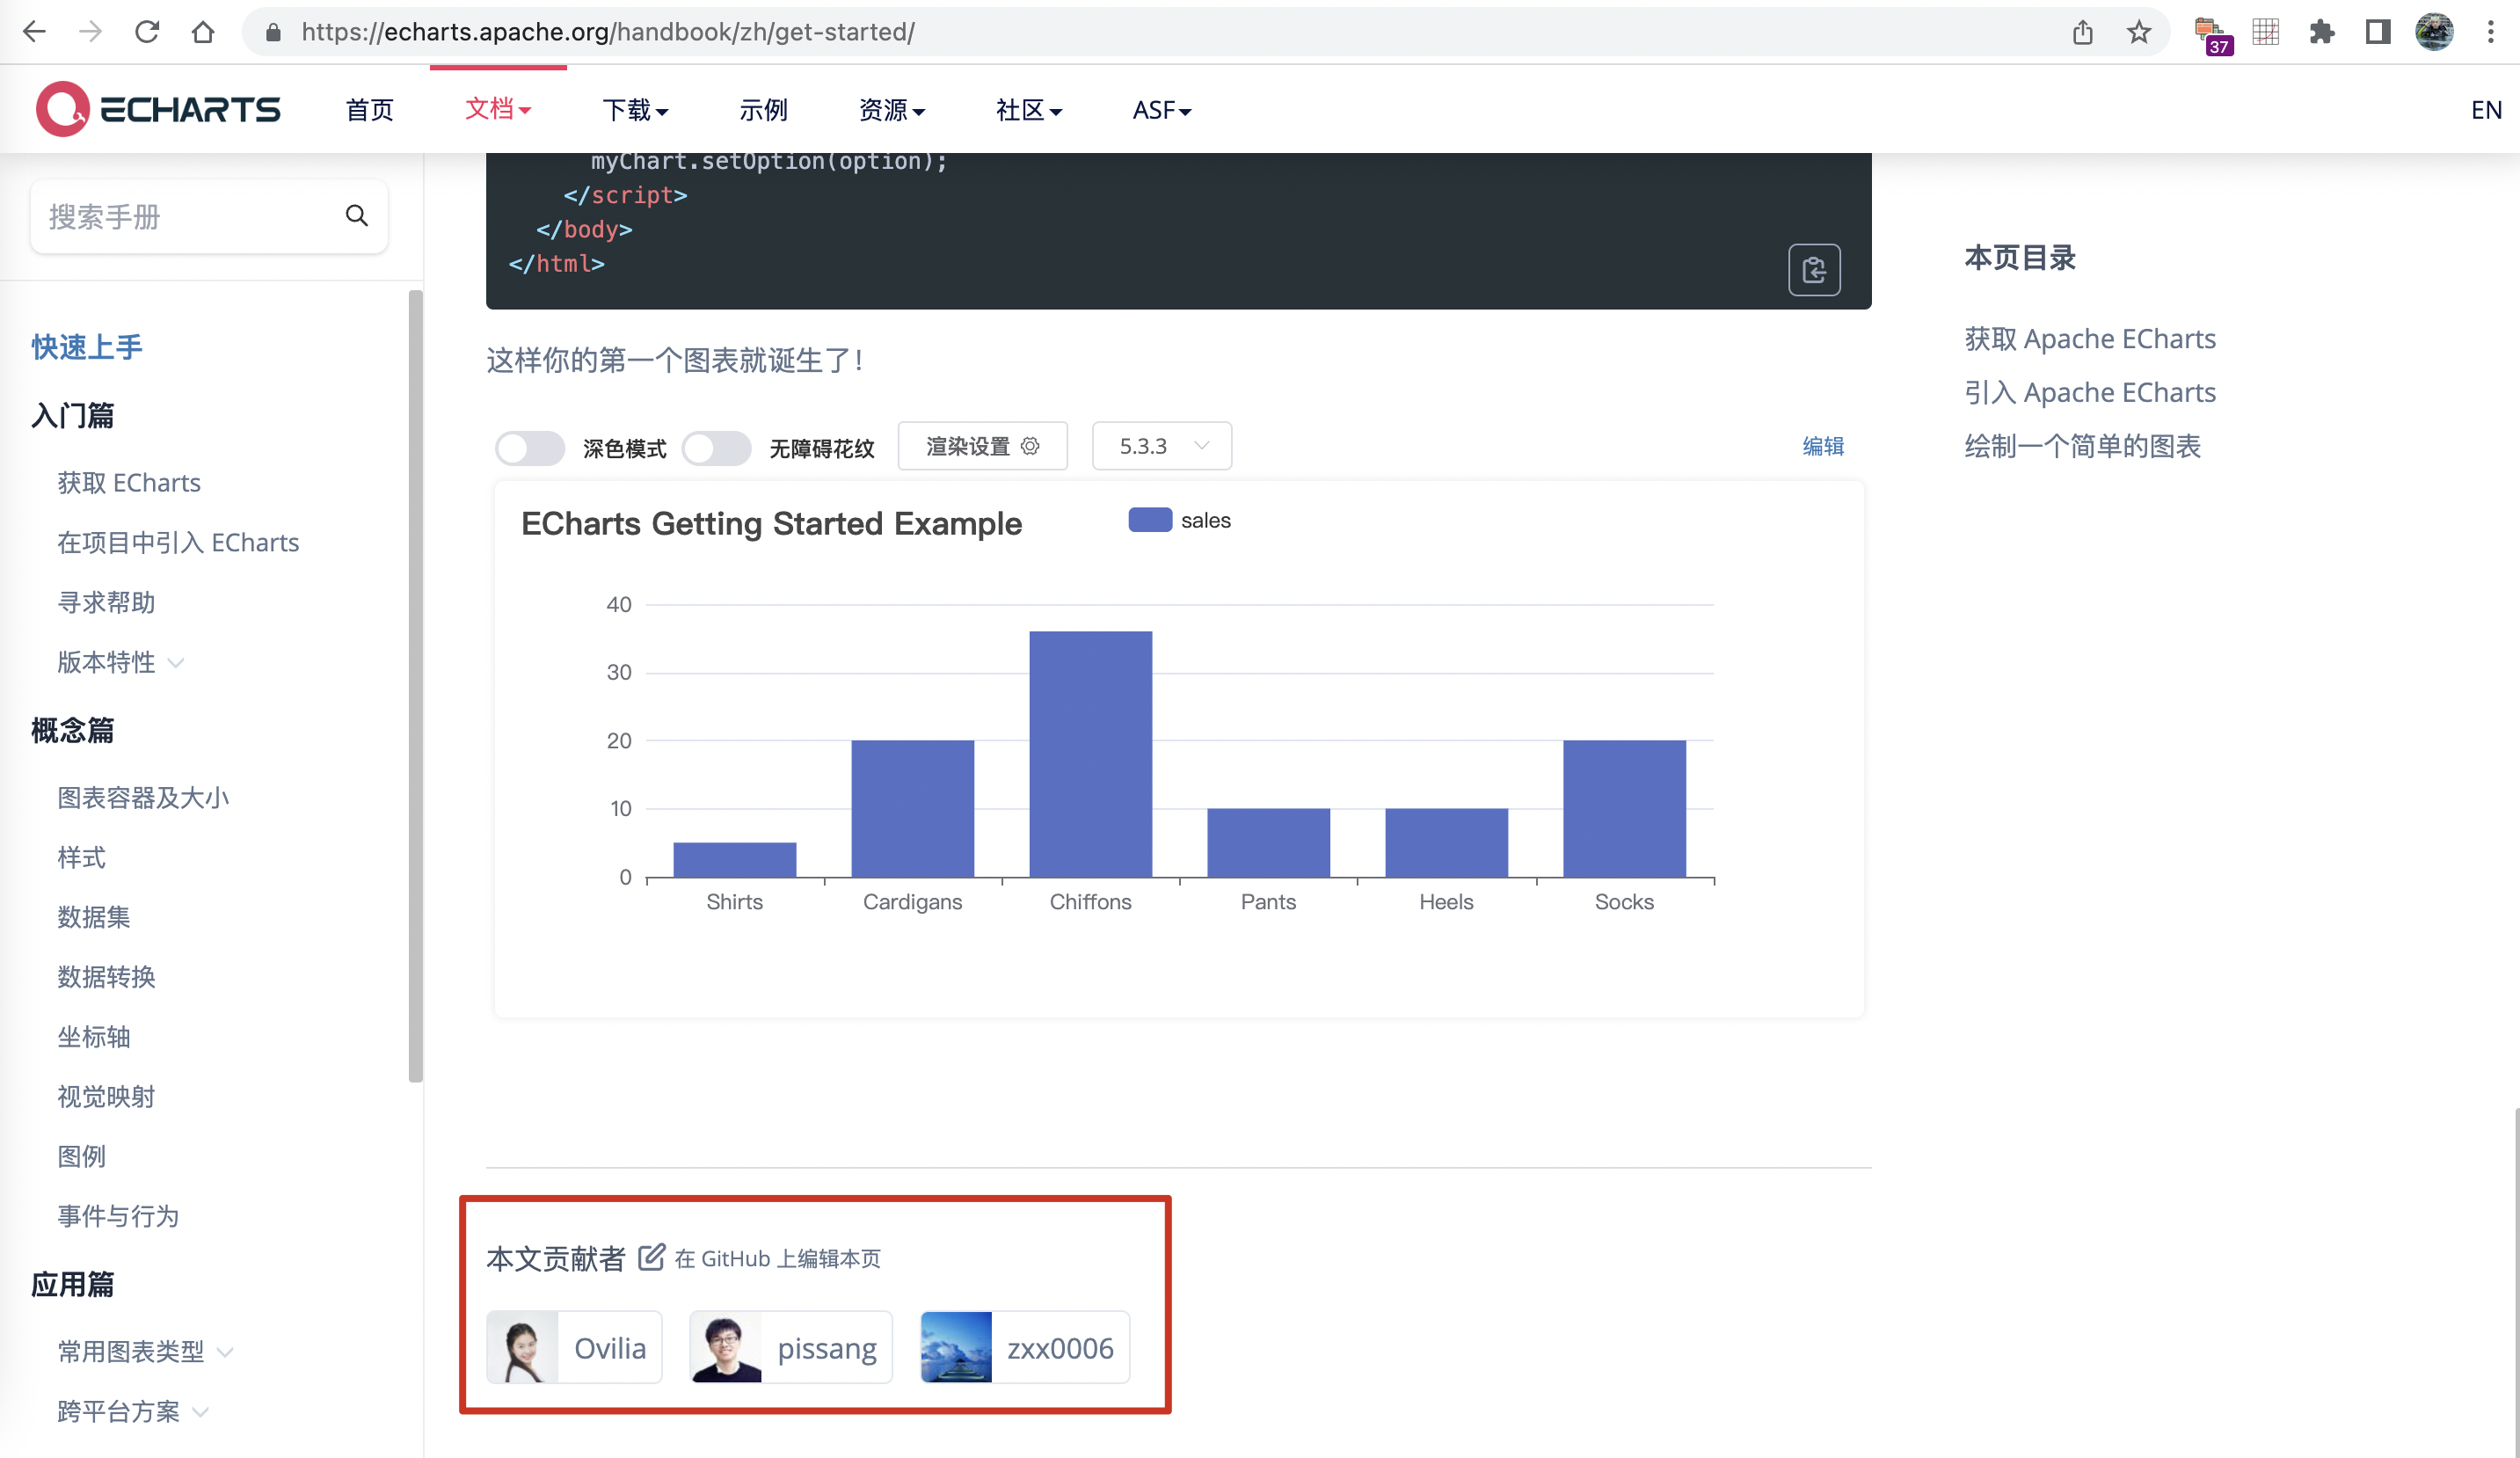Click the 渲染设置 render settings button
The width and height of the screenshot is (2520, 1458).
[982, 446]
